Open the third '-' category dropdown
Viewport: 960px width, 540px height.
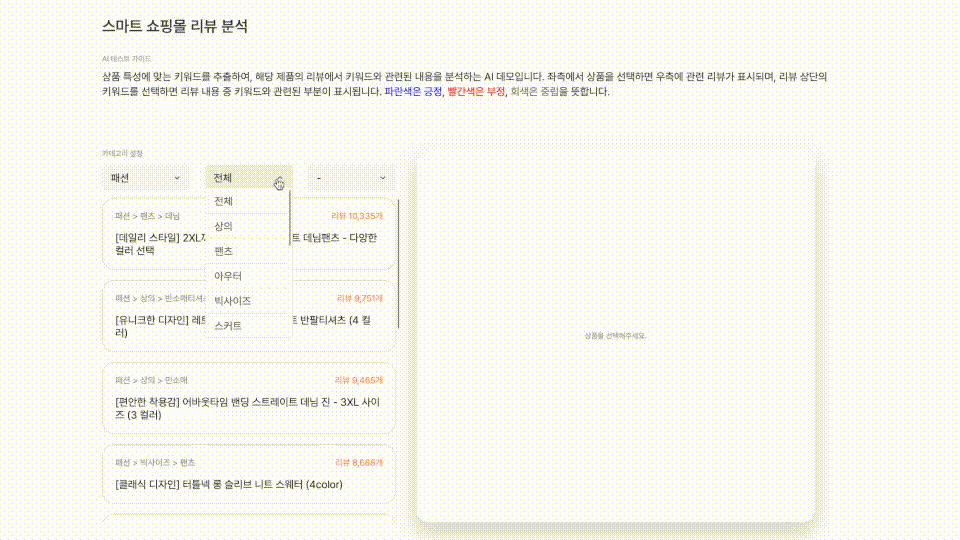[x=351, y=178]
